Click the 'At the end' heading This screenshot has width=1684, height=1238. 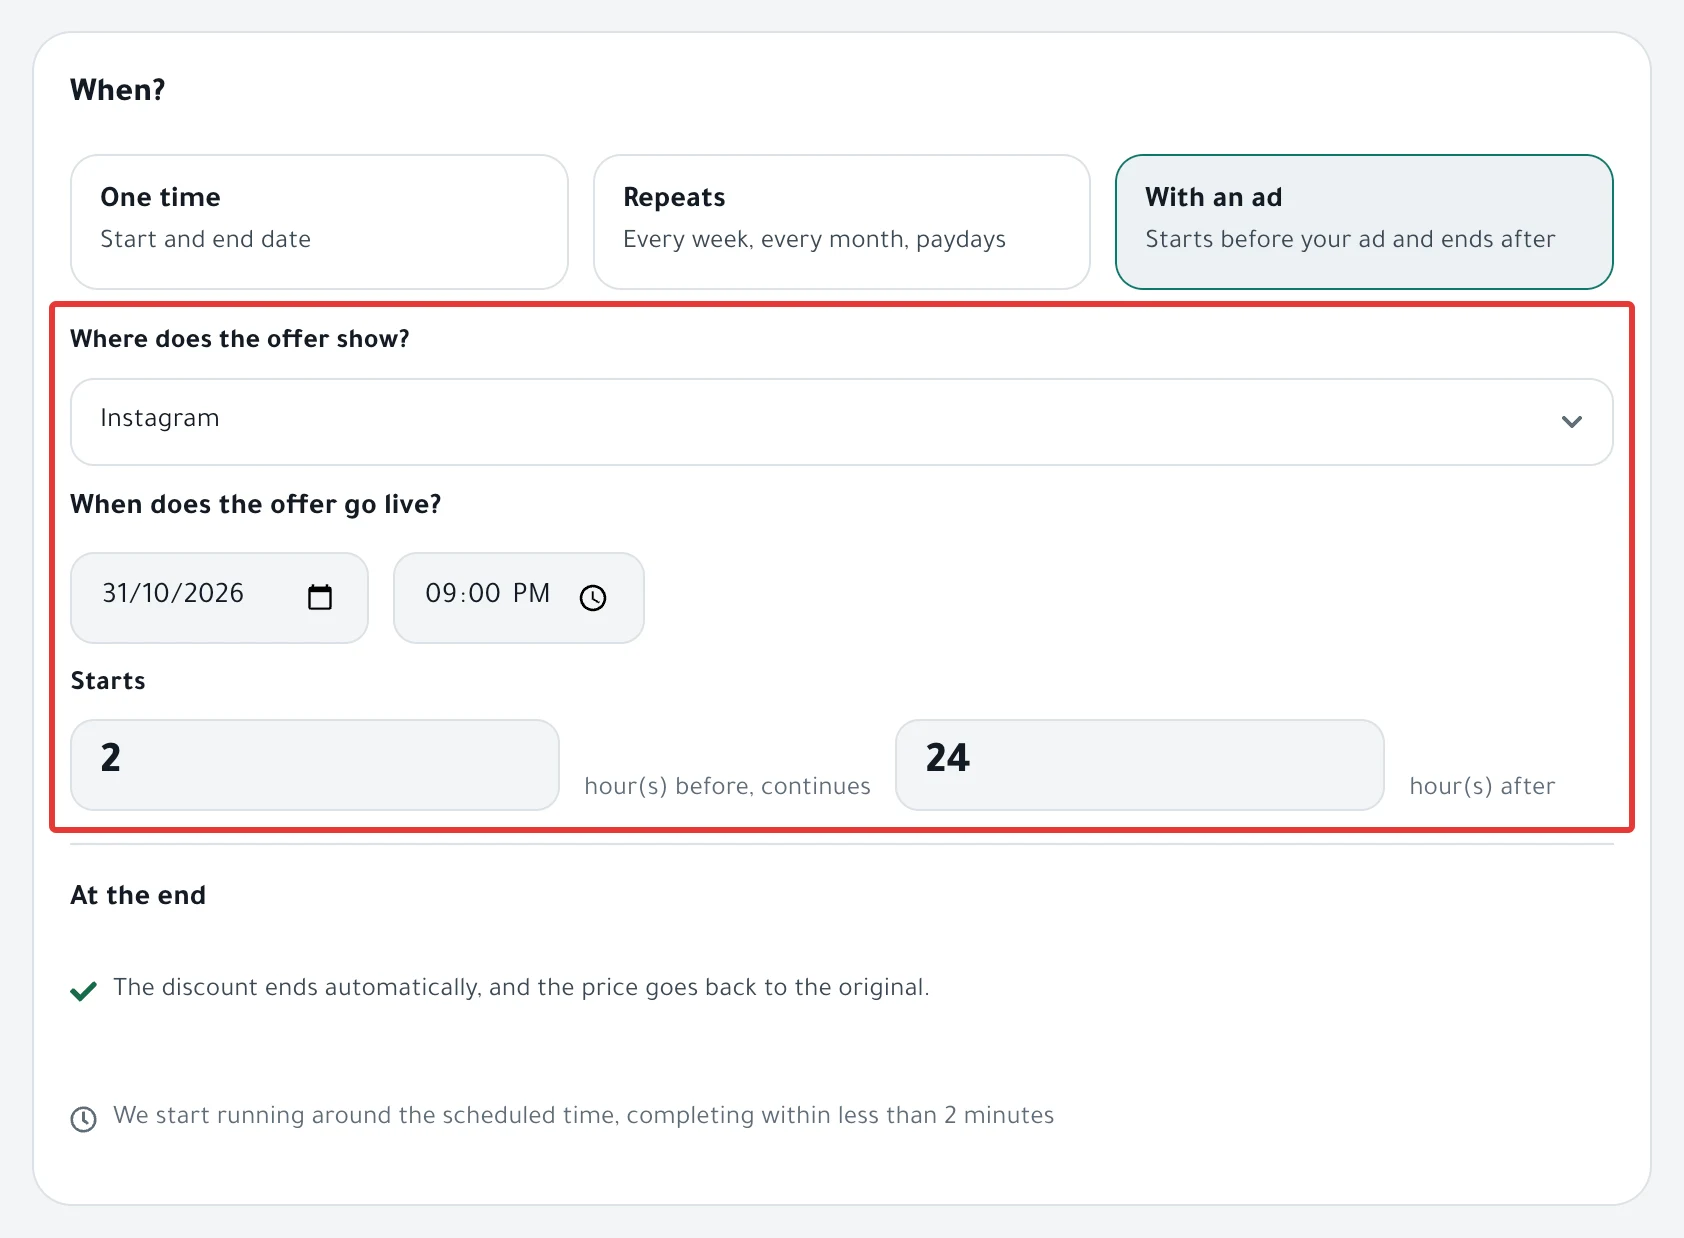[x=138, y=895]
